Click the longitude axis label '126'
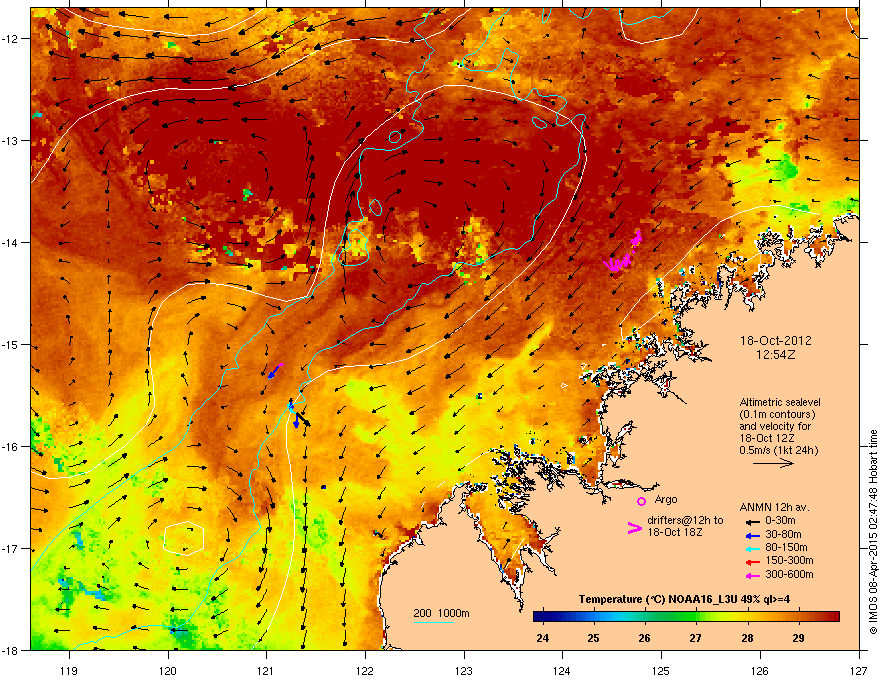The width and height of the screenshot is (880, 680). pos(760,671)
